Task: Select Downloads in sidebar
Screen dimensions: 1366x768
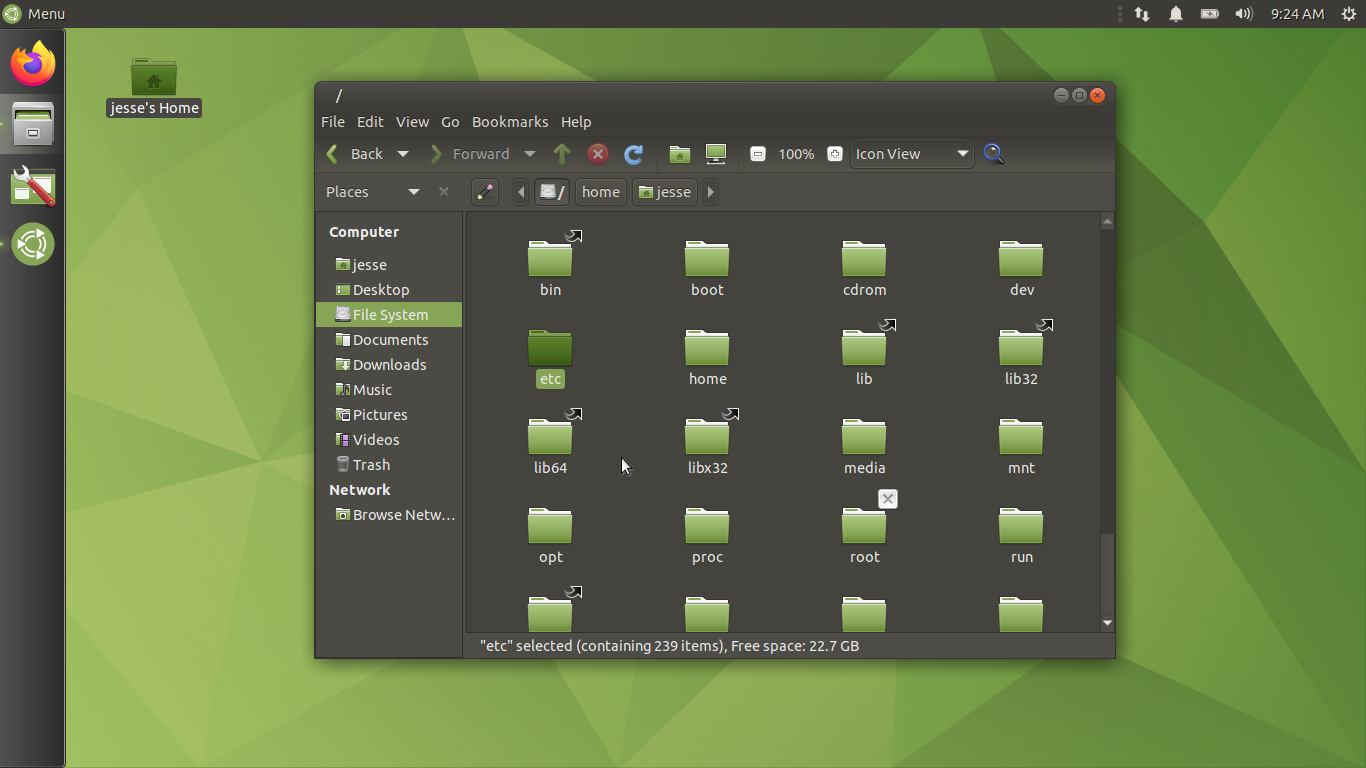Action: tap(389, 365)
